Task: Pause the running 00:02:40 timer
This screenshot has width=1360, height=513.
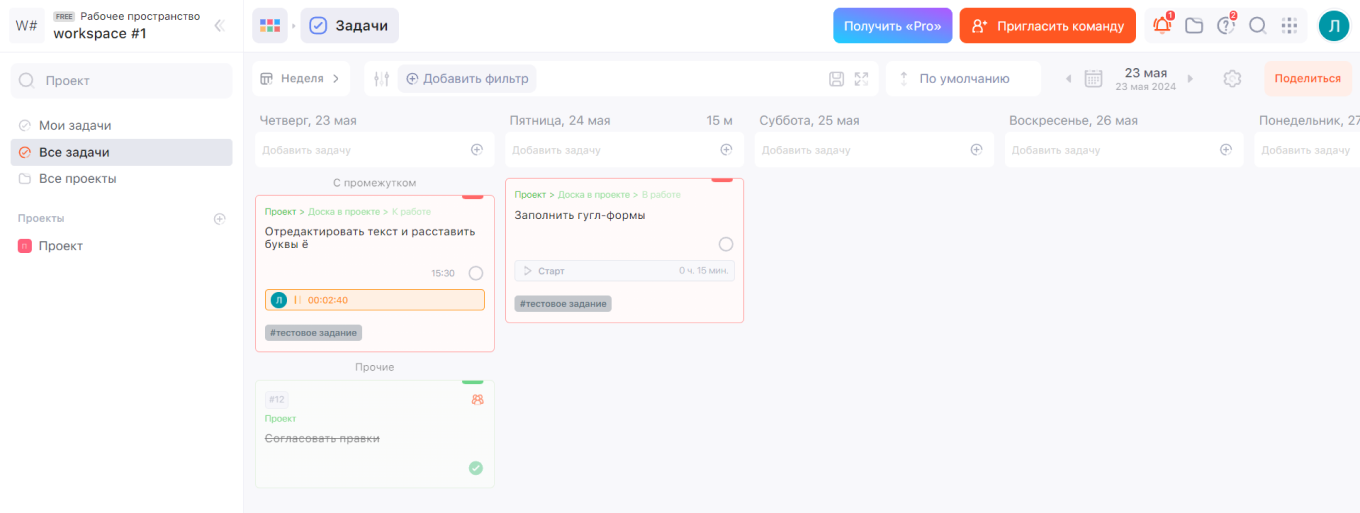Action: [x=297, y=300]
